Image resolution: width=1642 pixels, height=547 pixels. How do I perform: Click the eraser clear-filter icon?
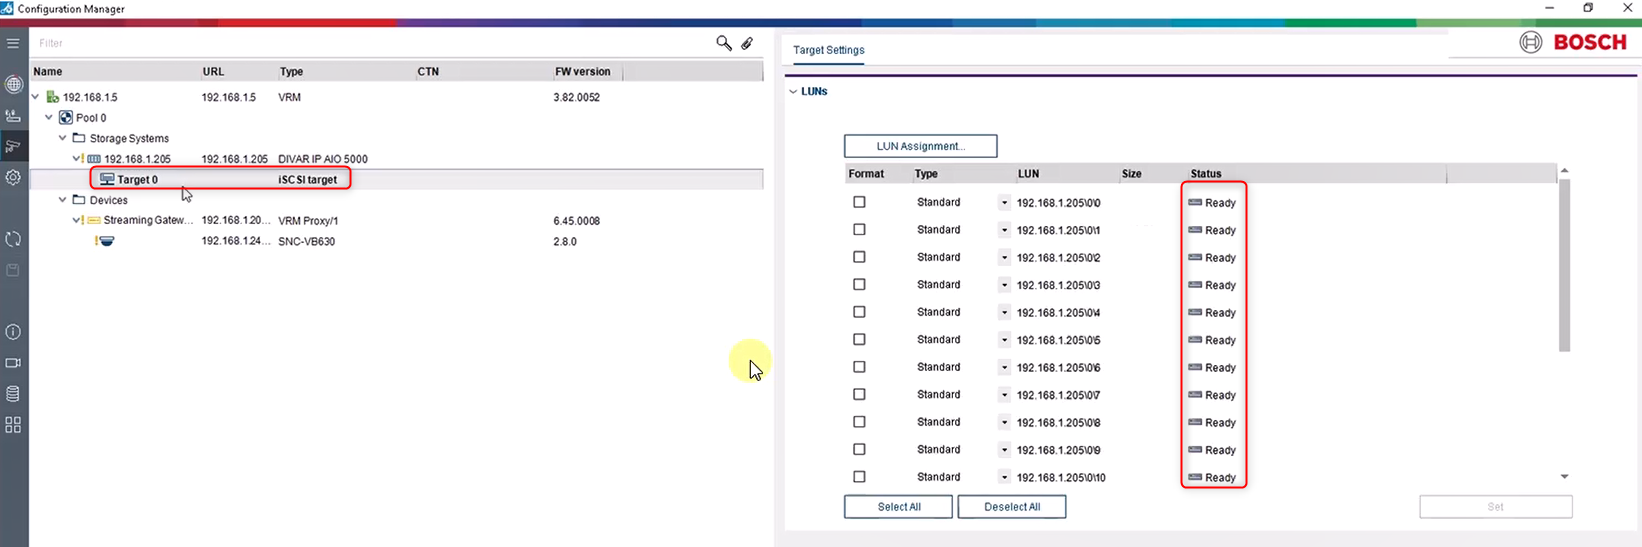click(747, 43)
